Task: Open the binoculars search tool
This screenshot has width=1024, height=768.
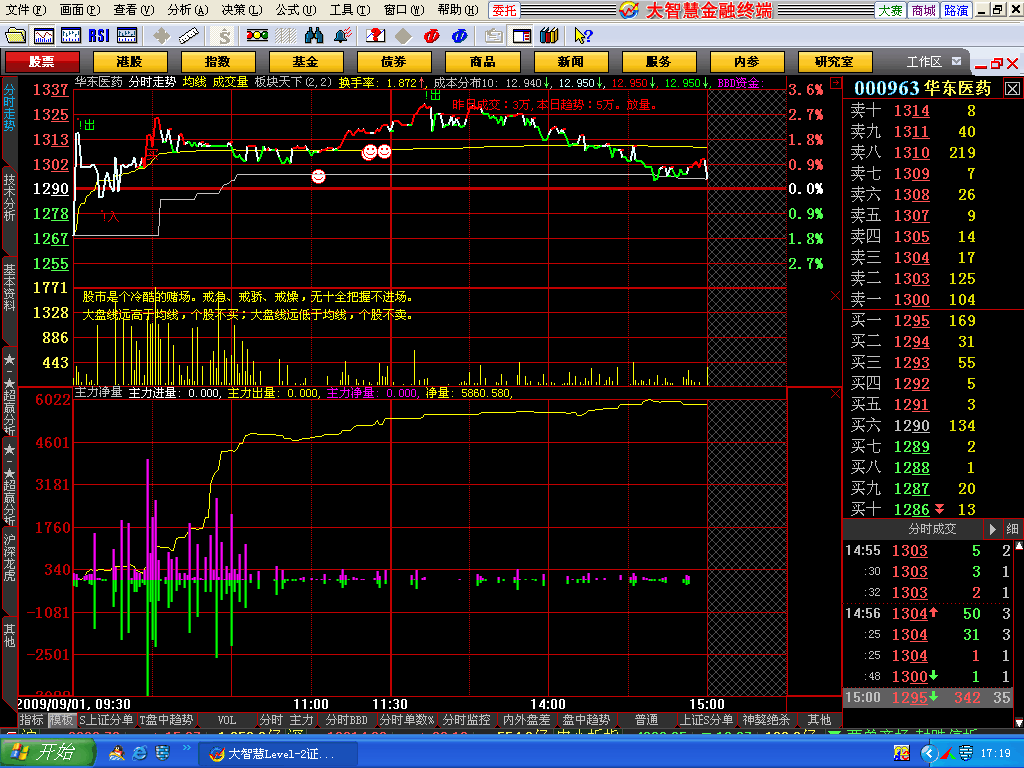Action: (x=314, y=35)
